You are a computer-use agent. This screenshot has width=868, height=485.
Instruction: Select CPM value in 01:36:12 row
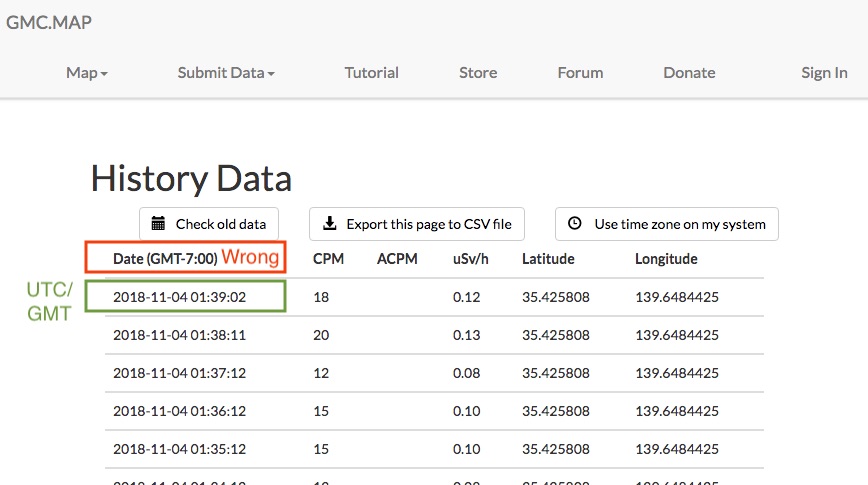pyautogui.click(x=321, y=411)
